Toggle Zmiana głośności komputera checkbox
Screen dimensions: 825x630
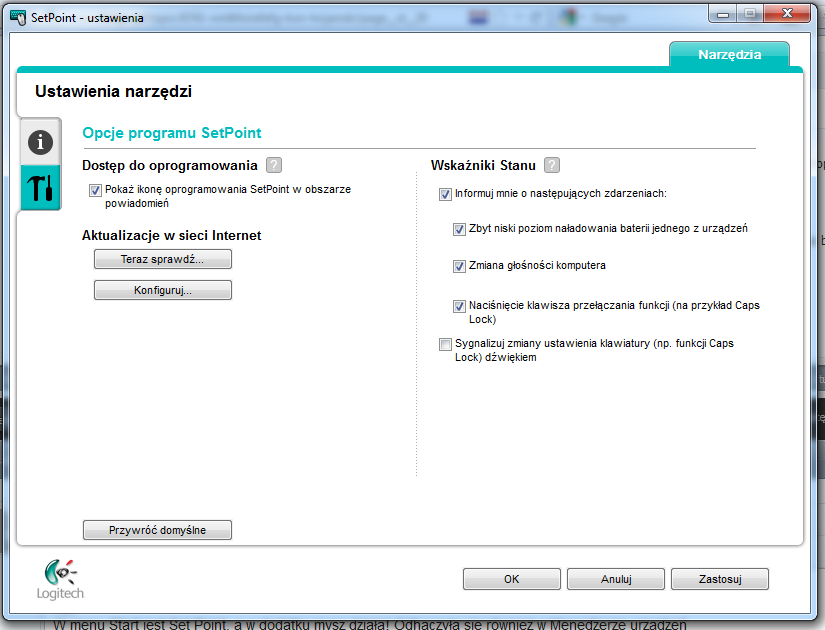pyautogui.click(x=459, y=266)
